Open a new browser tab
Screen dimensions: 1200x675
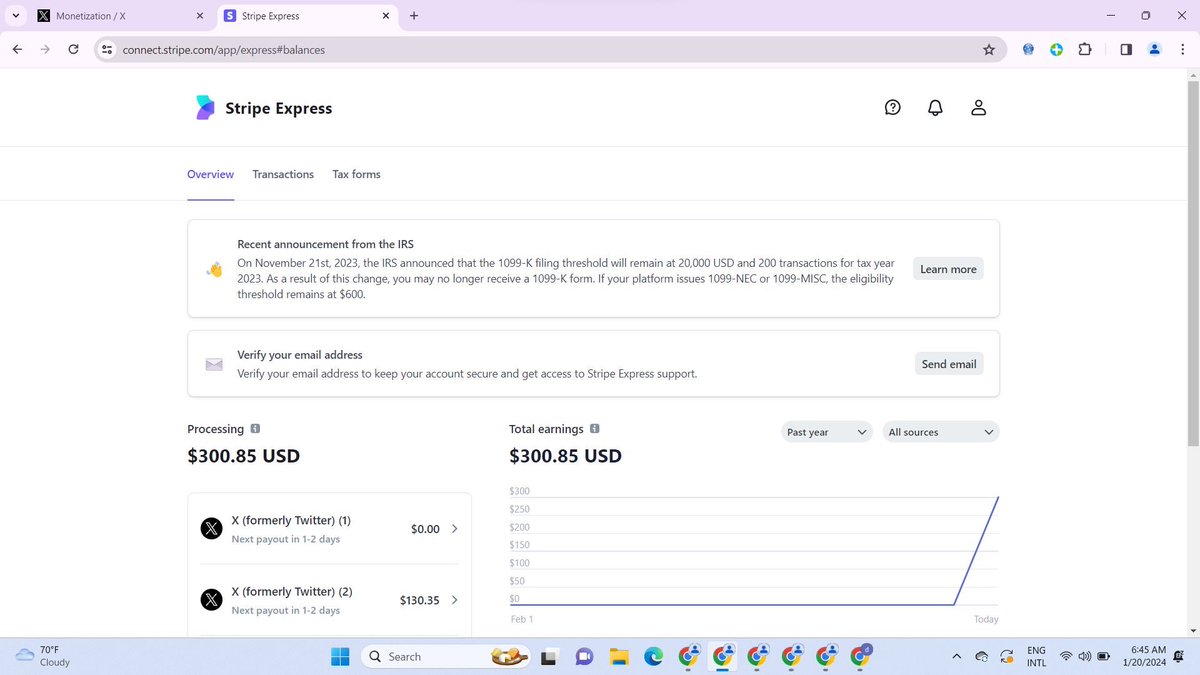414,16
